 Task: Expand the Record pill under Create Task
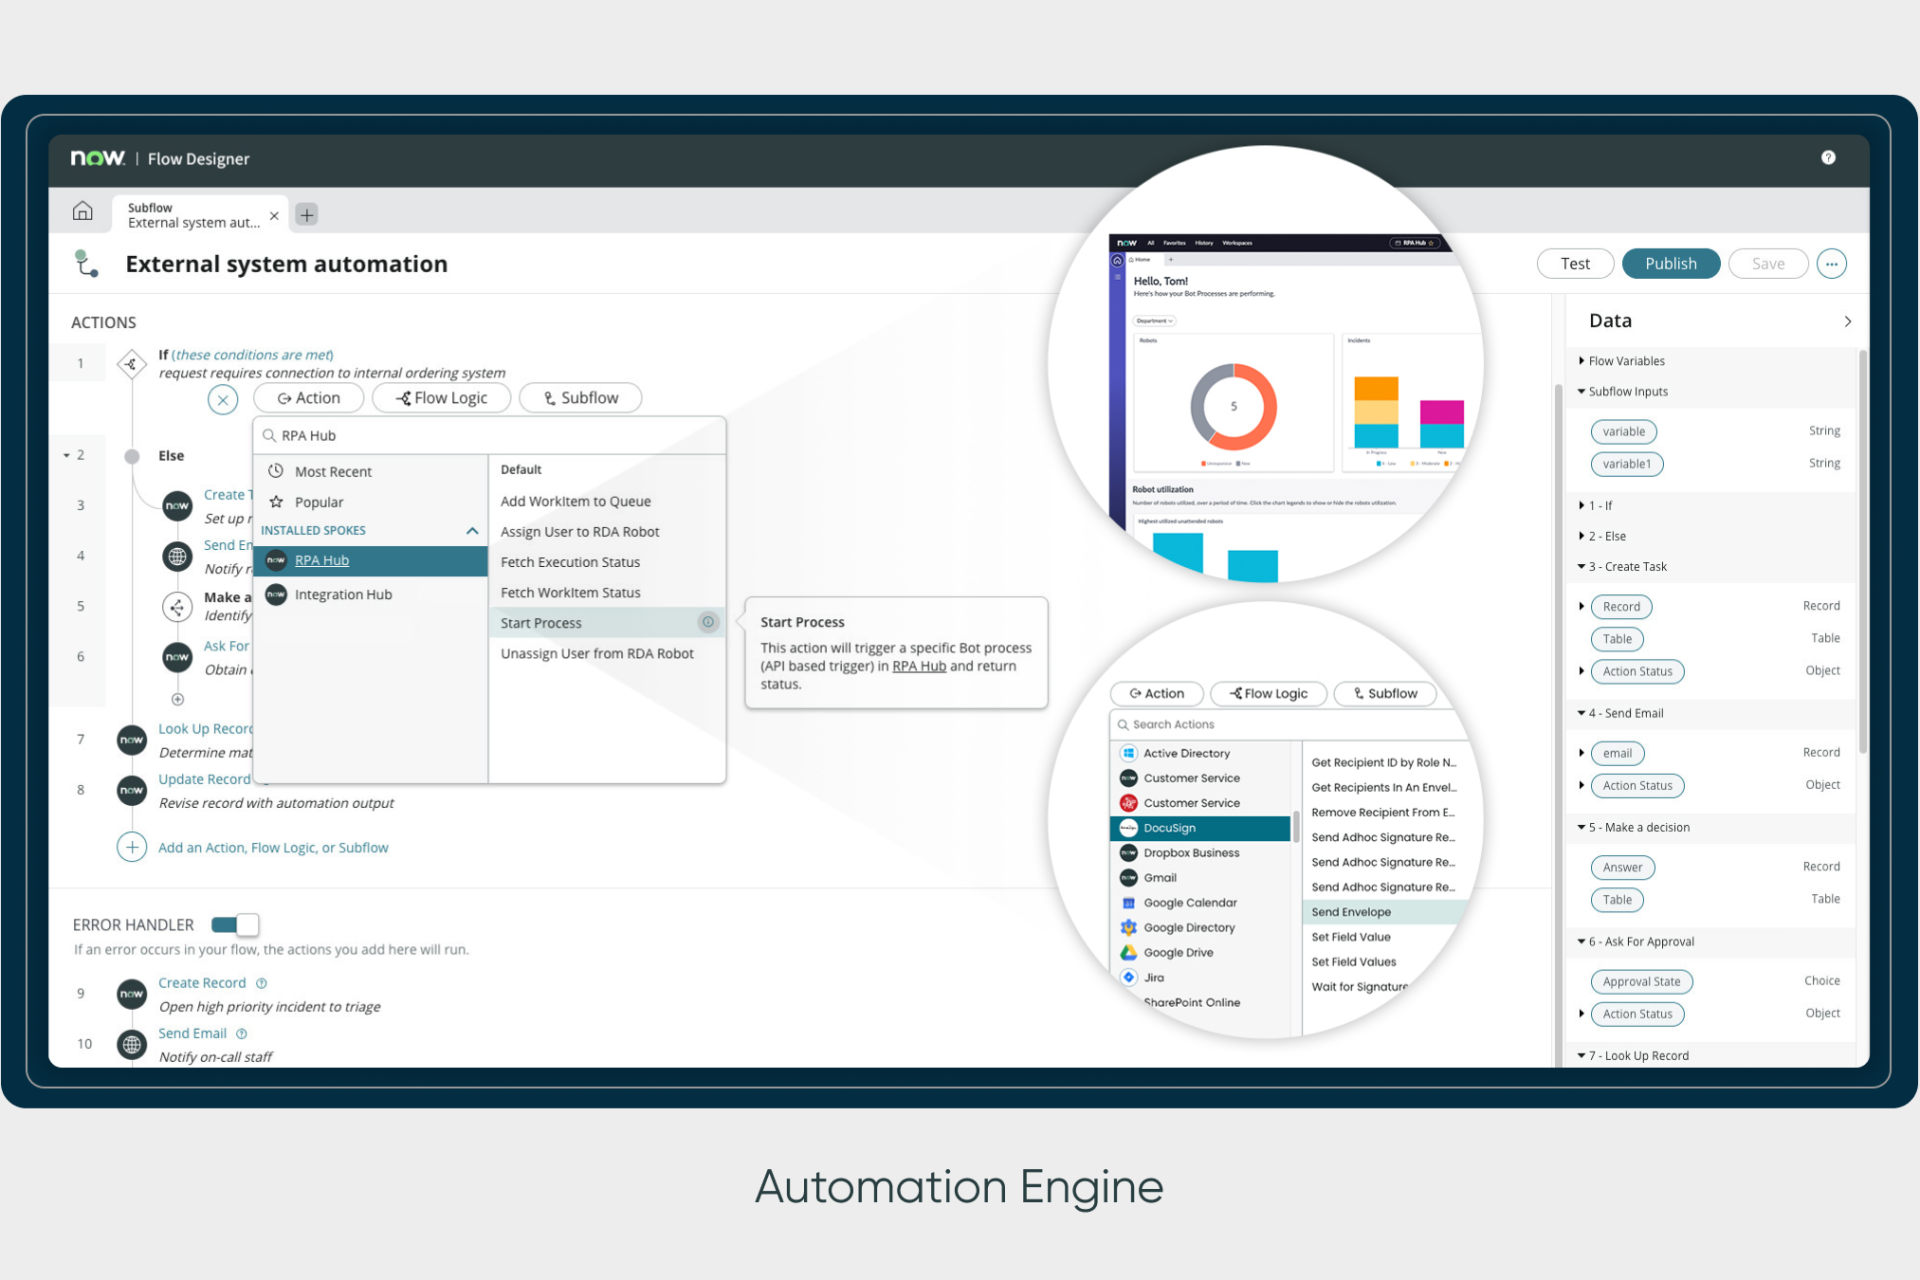pyautogui.click(x=1581, y=606)
